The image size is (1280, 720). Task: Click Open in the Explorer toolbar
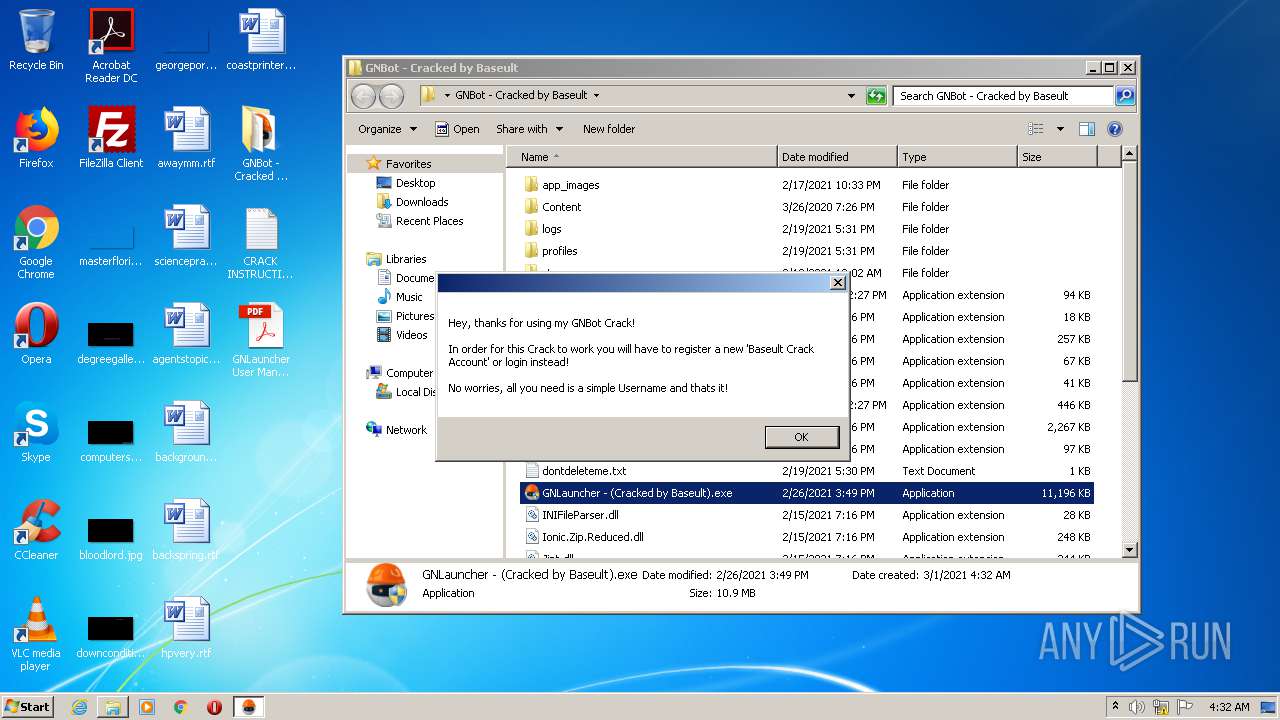coord(457,129)
